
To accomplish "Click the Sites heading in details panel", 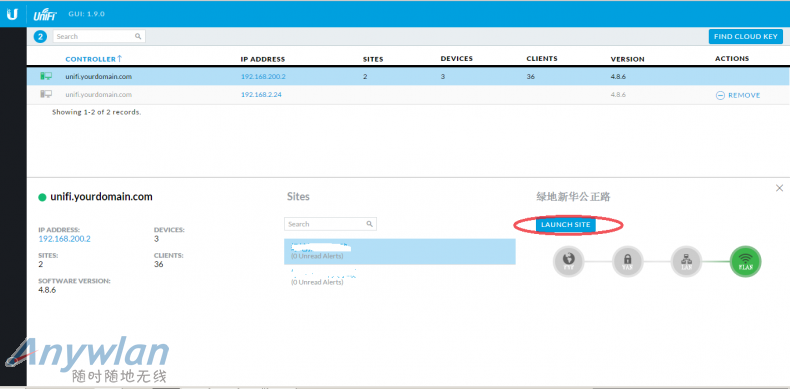I will tap(298, 197).
